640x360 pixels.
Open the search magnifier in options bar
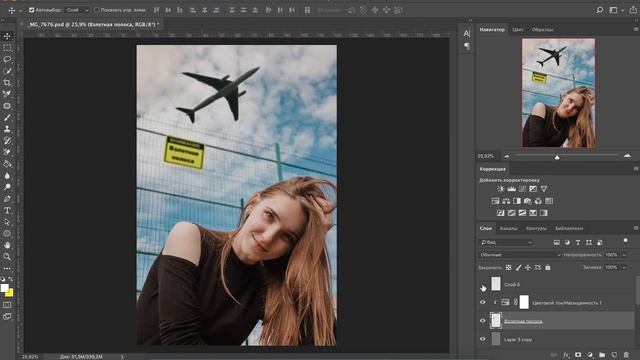point(599,10)
